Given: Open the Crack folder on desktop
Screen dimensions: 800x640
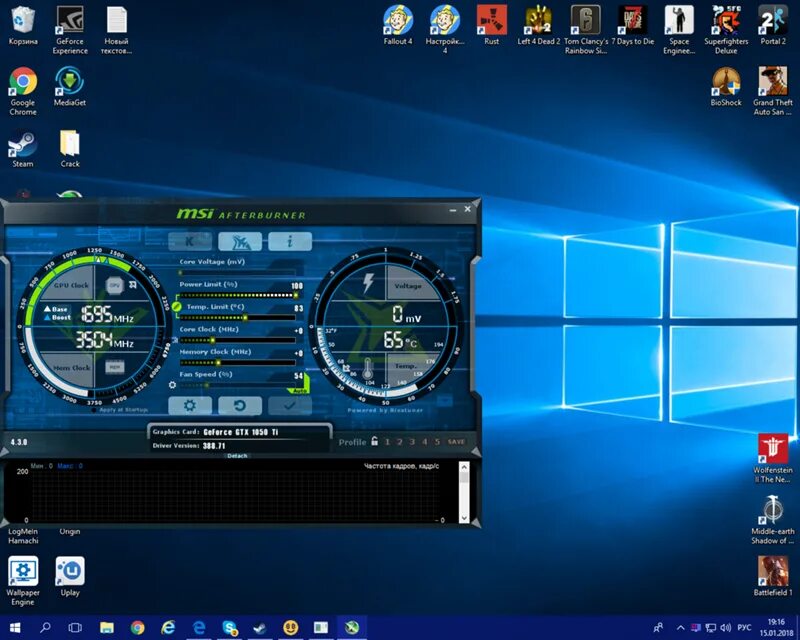Looking at the screenshot, I should click(70, 149).
